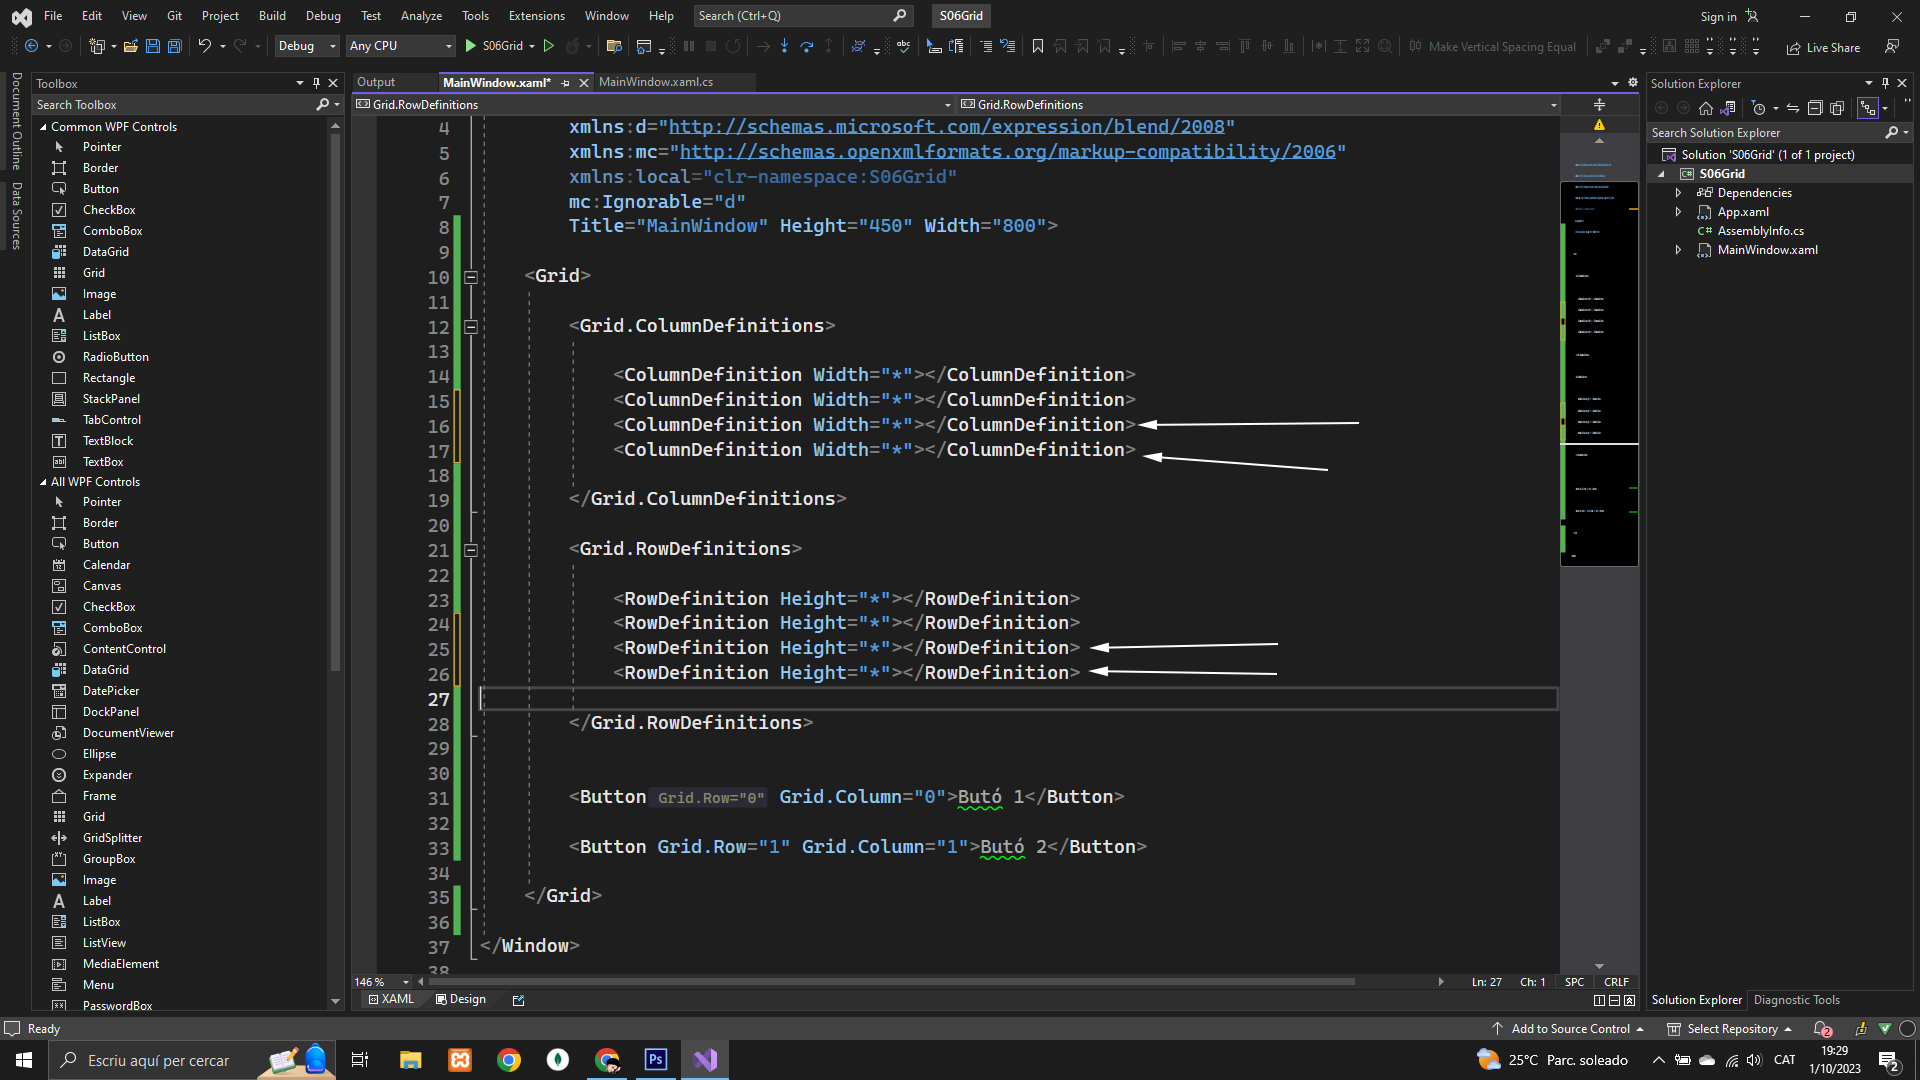Switch to MainWindow.xaml.cs tab
This screenshot has height=1080, width=1920.
(x=656, y=82)
